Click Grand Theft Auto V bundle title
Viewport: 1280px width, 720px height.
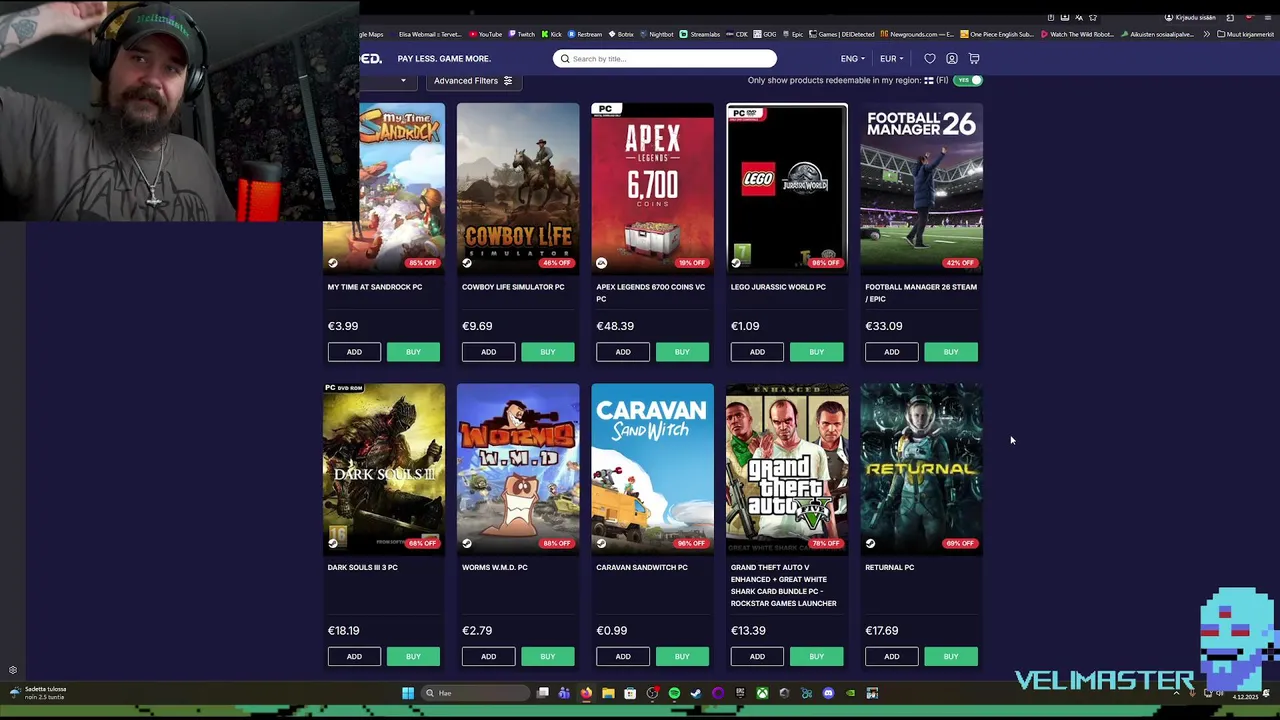(783, 586)
